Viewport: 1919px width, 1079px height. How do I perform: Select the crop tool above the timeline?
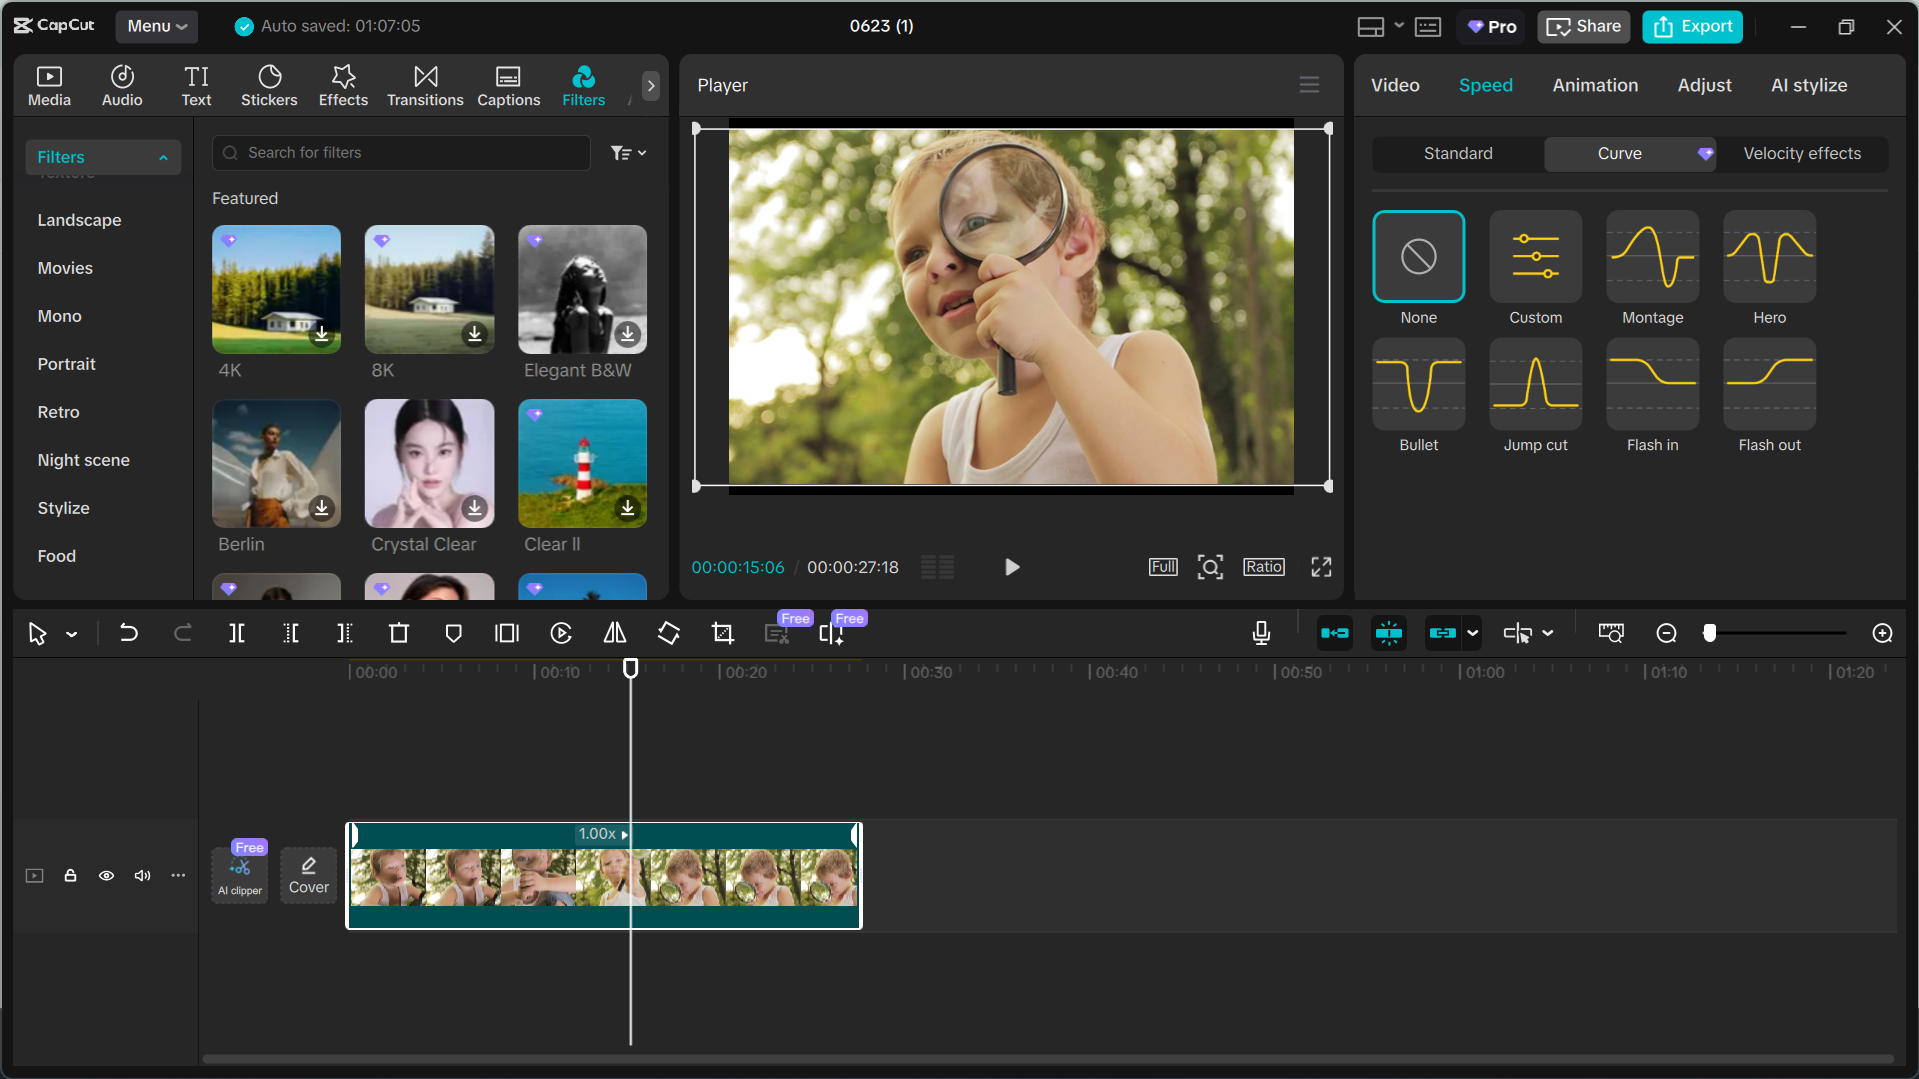point(722,633)
